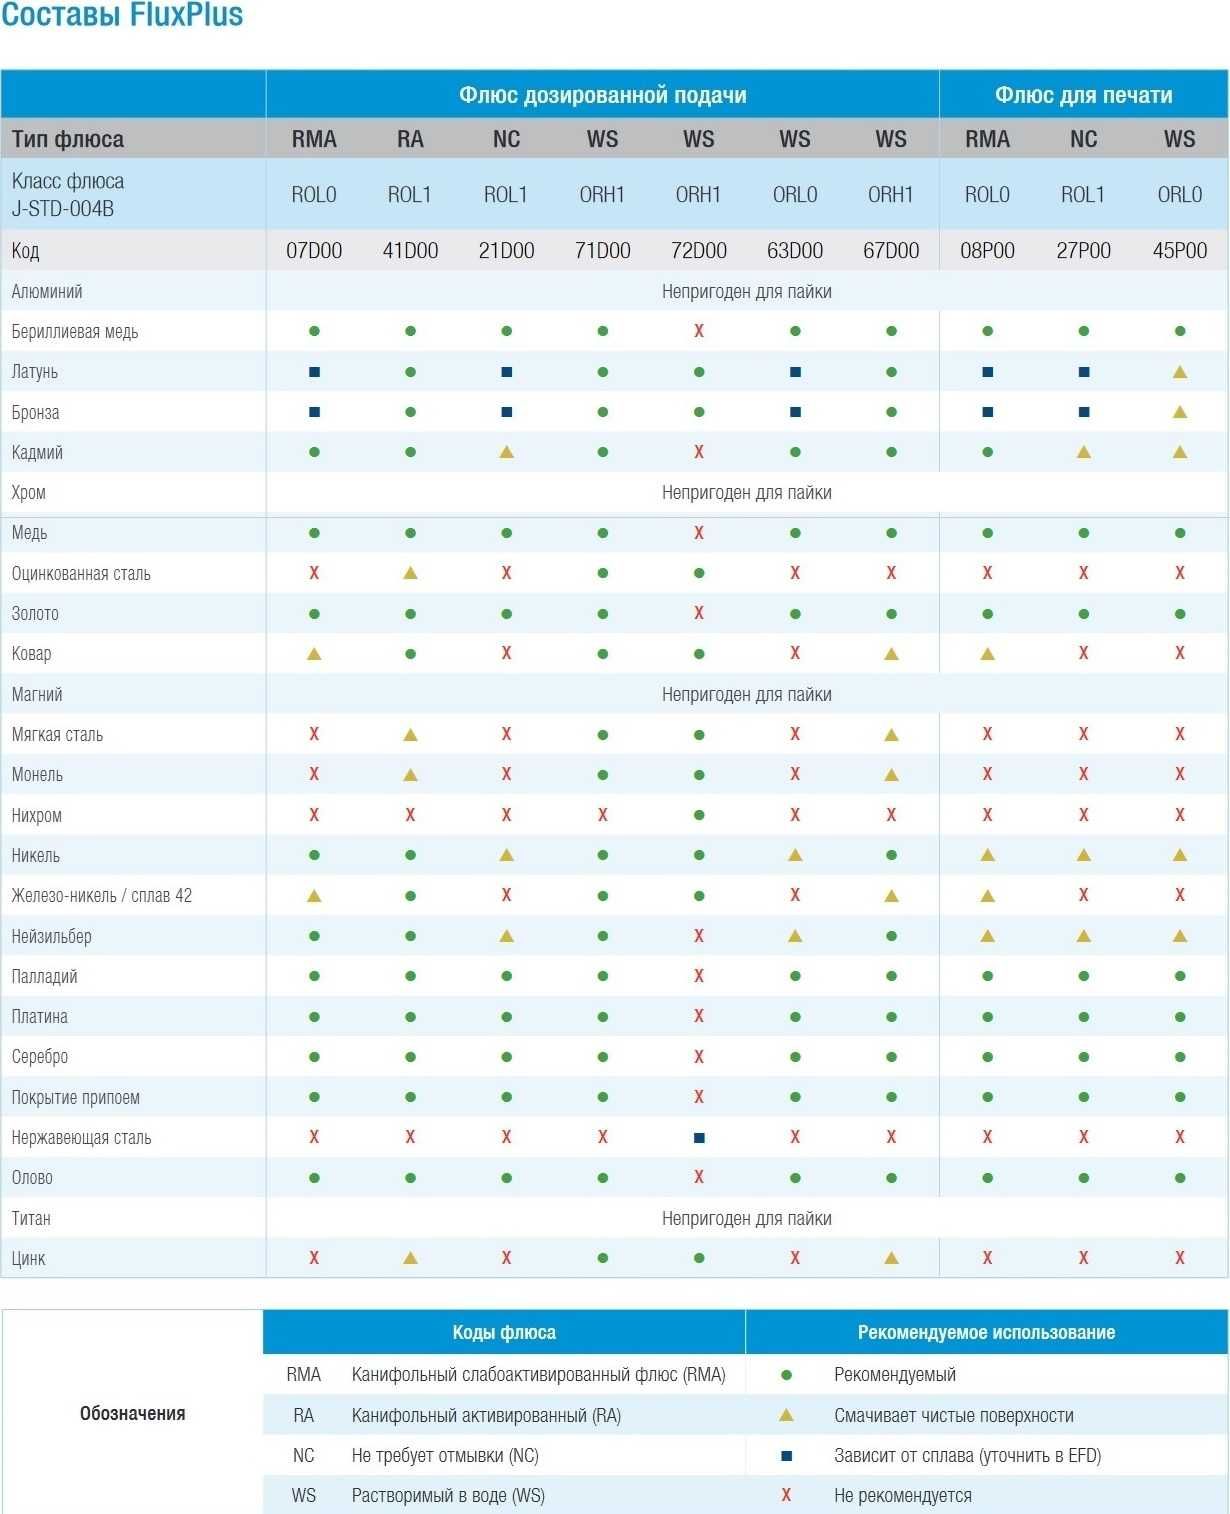Click Латунь row blue square under code 63D00
The width and height of the screenshot is (1230, 1514).
pos(795,372)
